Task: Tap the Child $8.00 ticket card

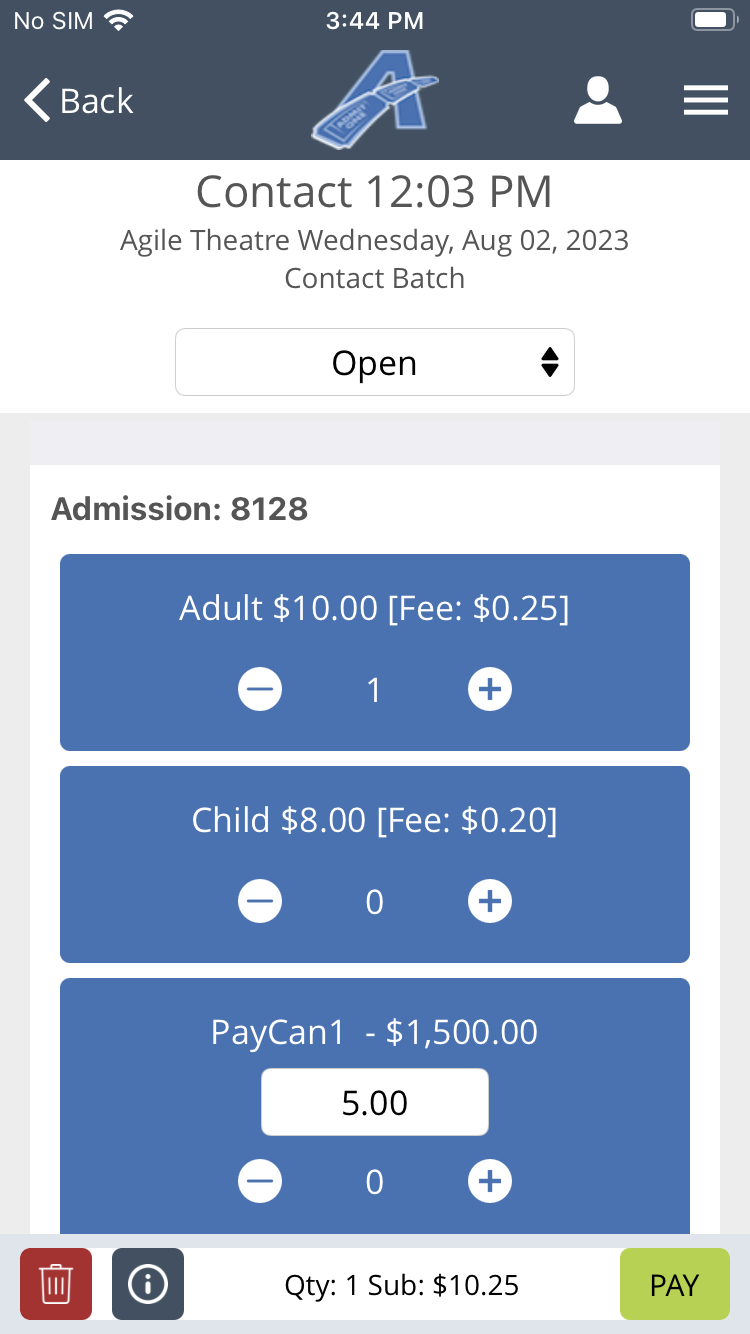Action: click(x=375, y=821)
